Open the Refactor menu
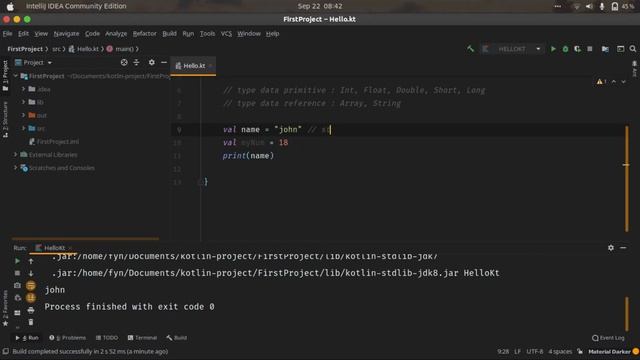Screen dimensions: 640x360 point(144,33)
